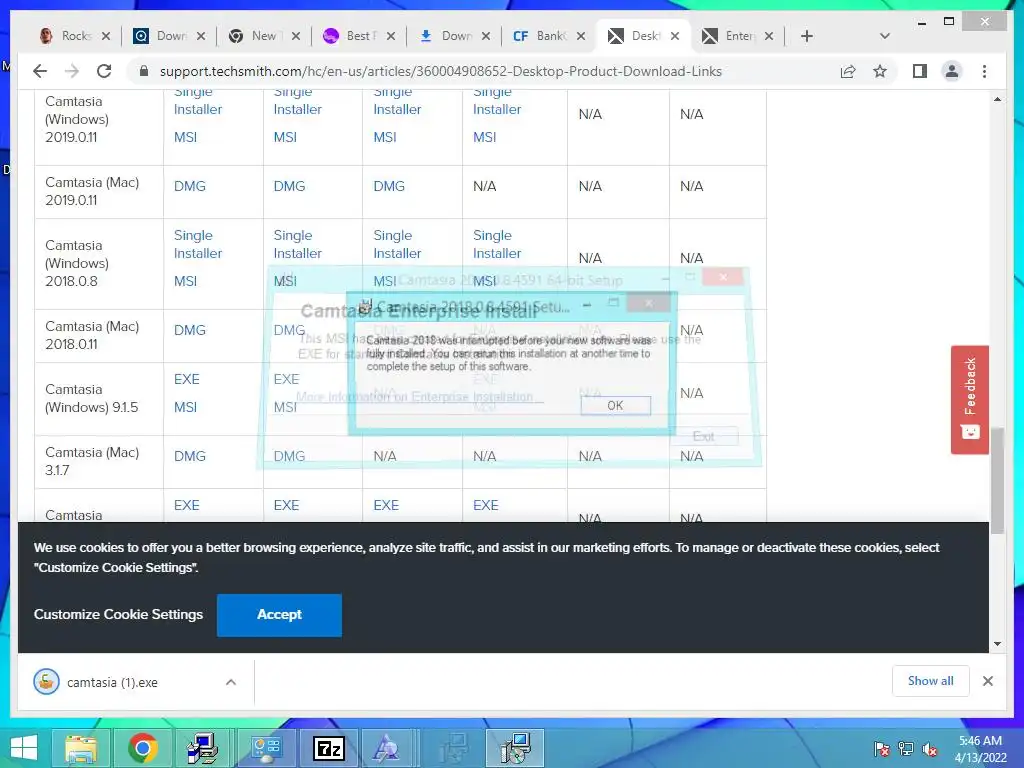Click Exit in the Camtasia Enterprise Install window

704,436
